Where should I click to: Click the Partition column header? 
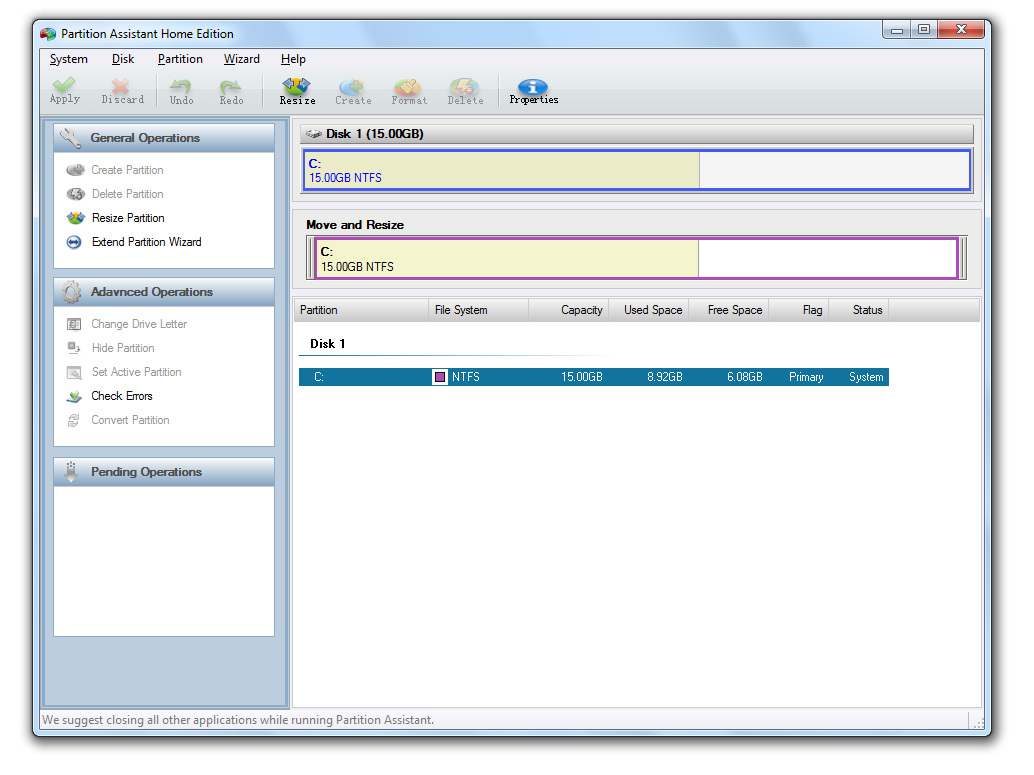(x=361, y=310)
